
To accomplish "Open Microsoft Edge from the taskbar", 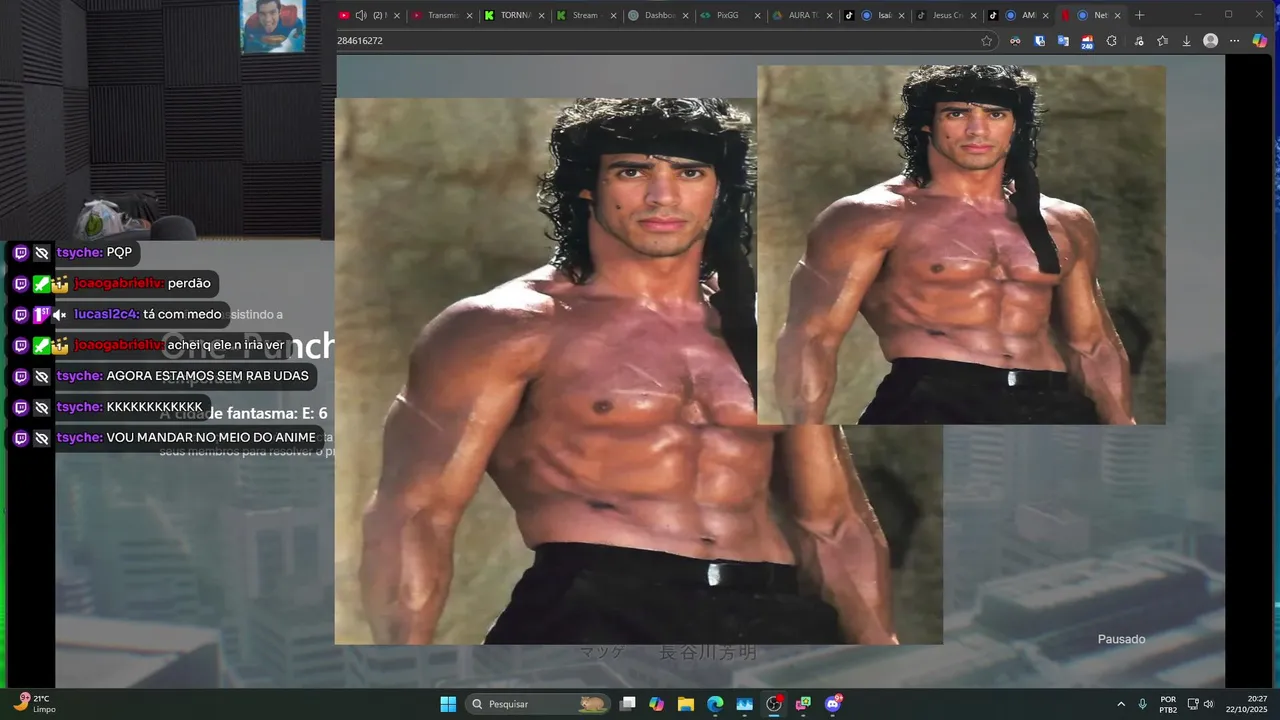I will [x=715, y=704].
